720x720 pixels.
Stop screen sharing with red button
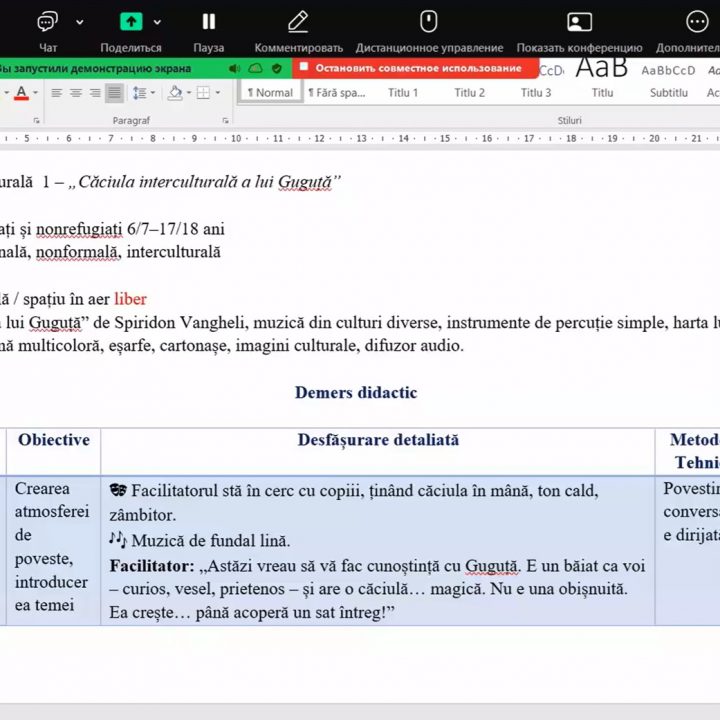click(x=412, y=68)
